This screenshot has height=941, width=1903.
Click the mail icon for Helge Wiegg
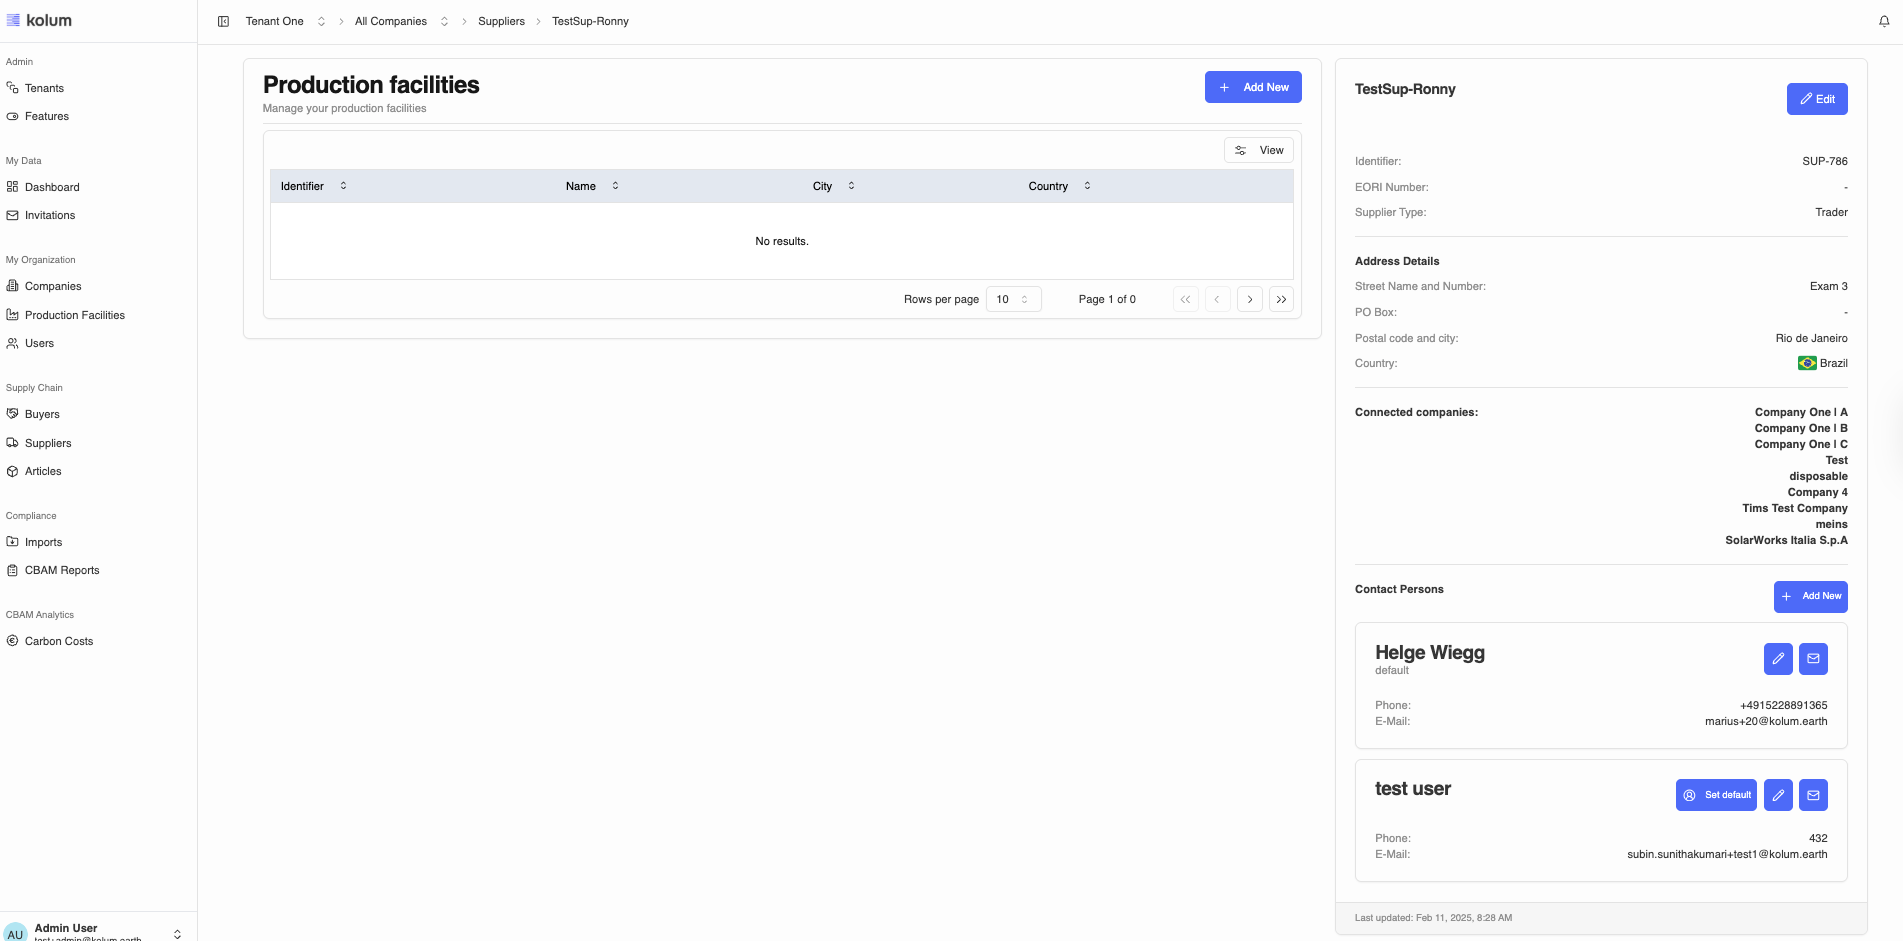[1813, 659]
